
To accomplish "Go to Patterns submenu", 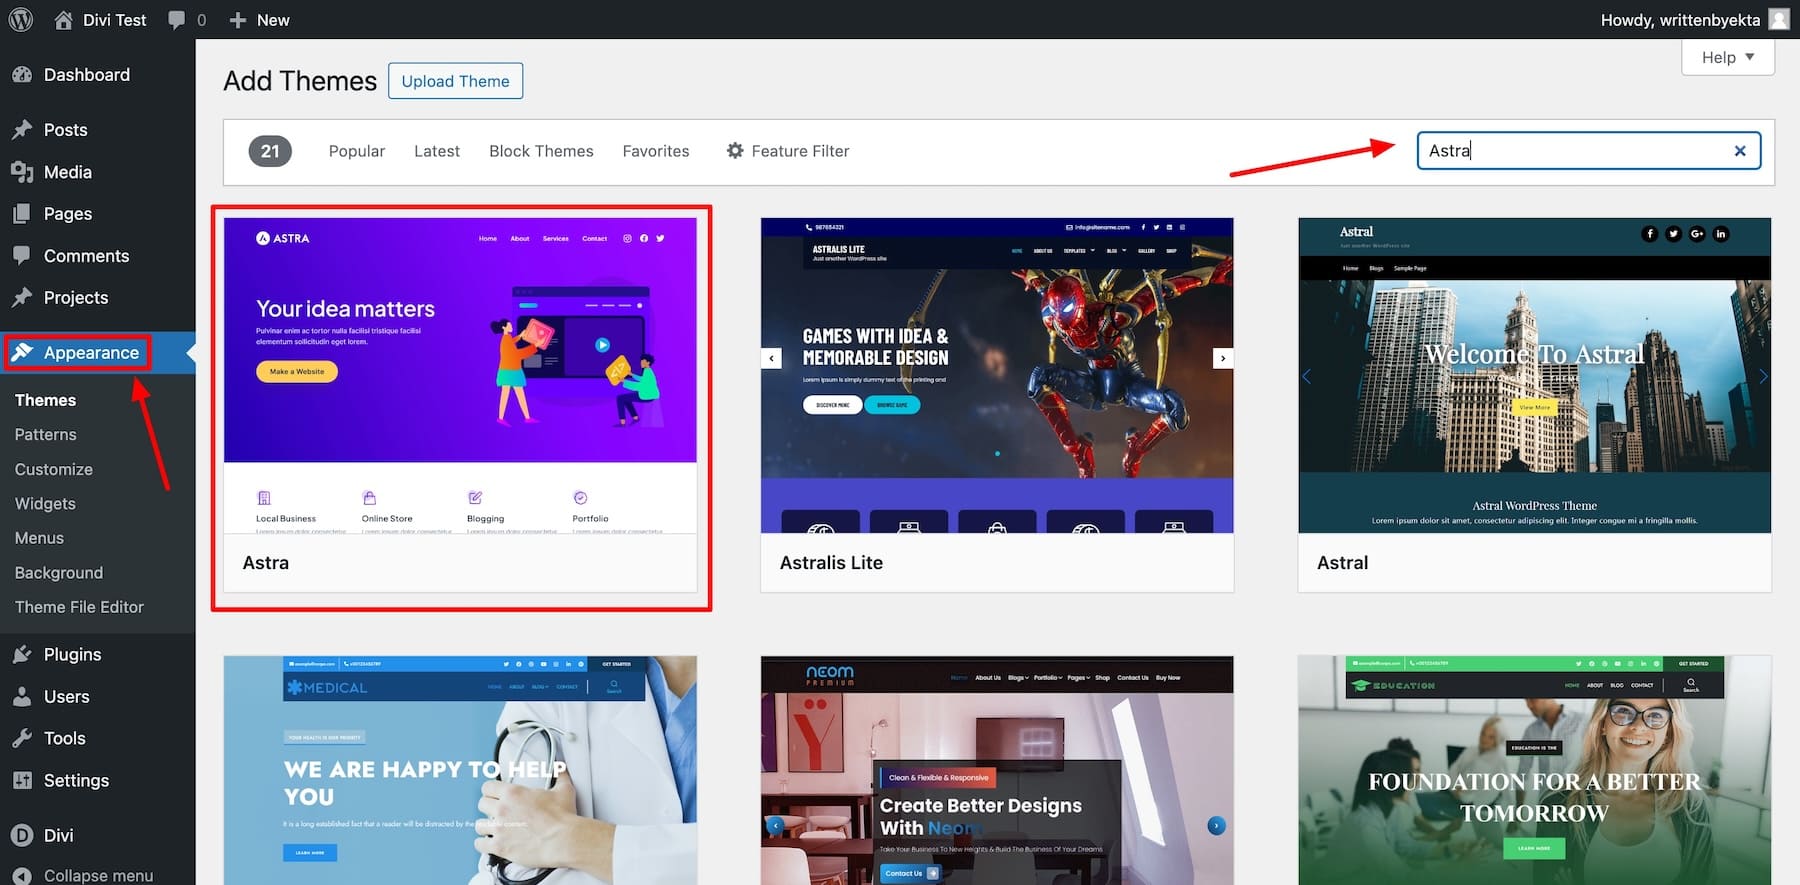I will (x=45, y=434).
